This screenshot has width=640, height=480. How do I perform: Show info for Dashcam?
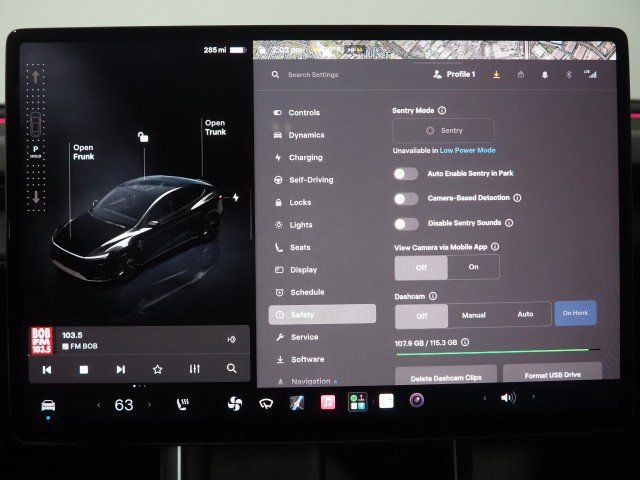pos(433,296)
